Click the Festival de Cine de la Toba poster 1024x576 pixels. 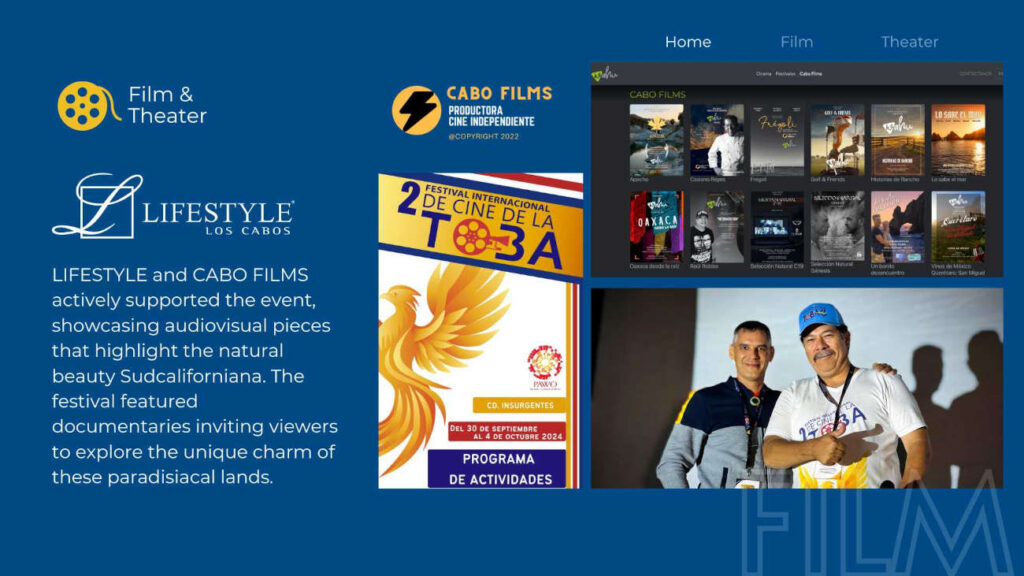481,330
